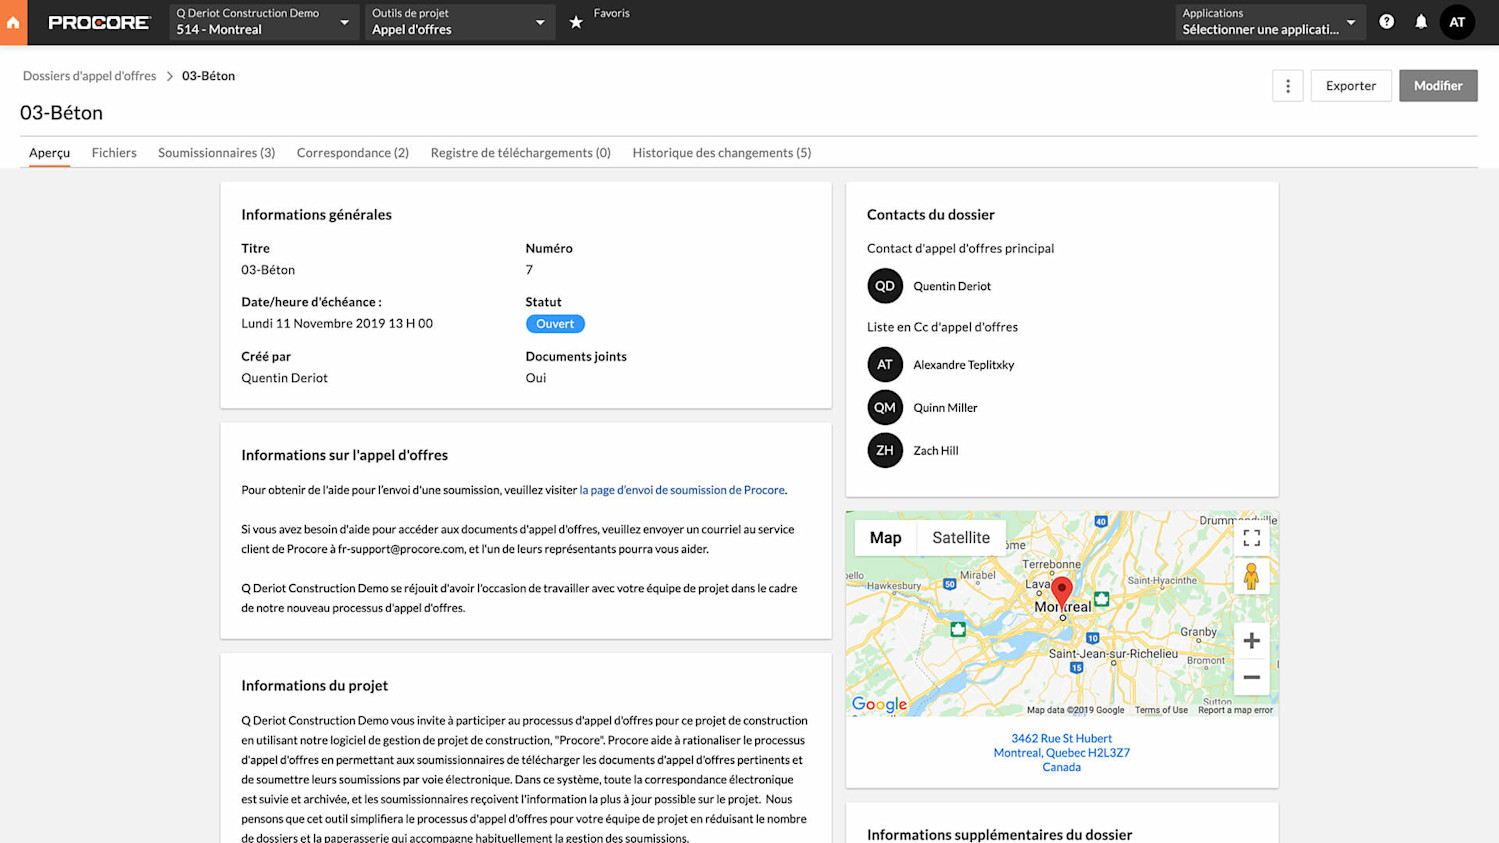The width and height of the screenshot is (1499, 843).
Task: Click the AT avatar for Alexandre Teplitxky
Action: point(885,365)
